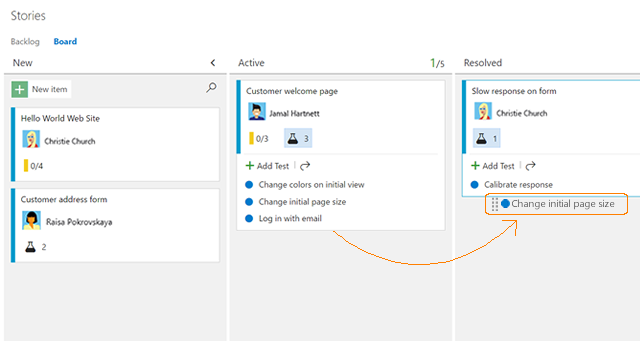Click Jamal Hartnett's avatar icon

coord(257,112)
